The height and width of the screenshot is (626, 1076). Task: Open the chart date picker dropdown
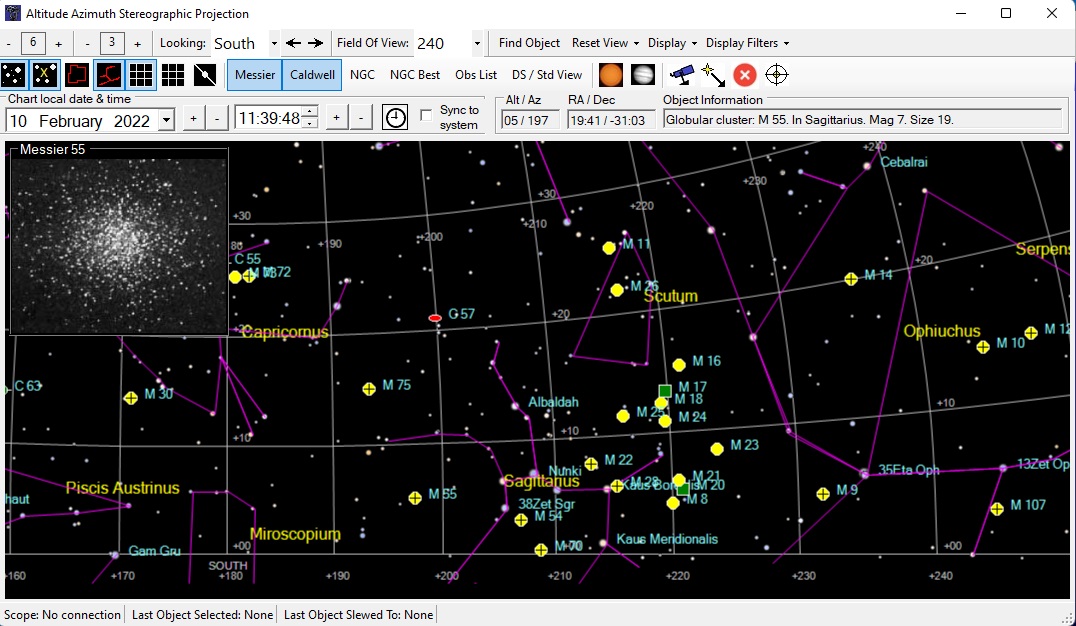[x=165, y=120]
